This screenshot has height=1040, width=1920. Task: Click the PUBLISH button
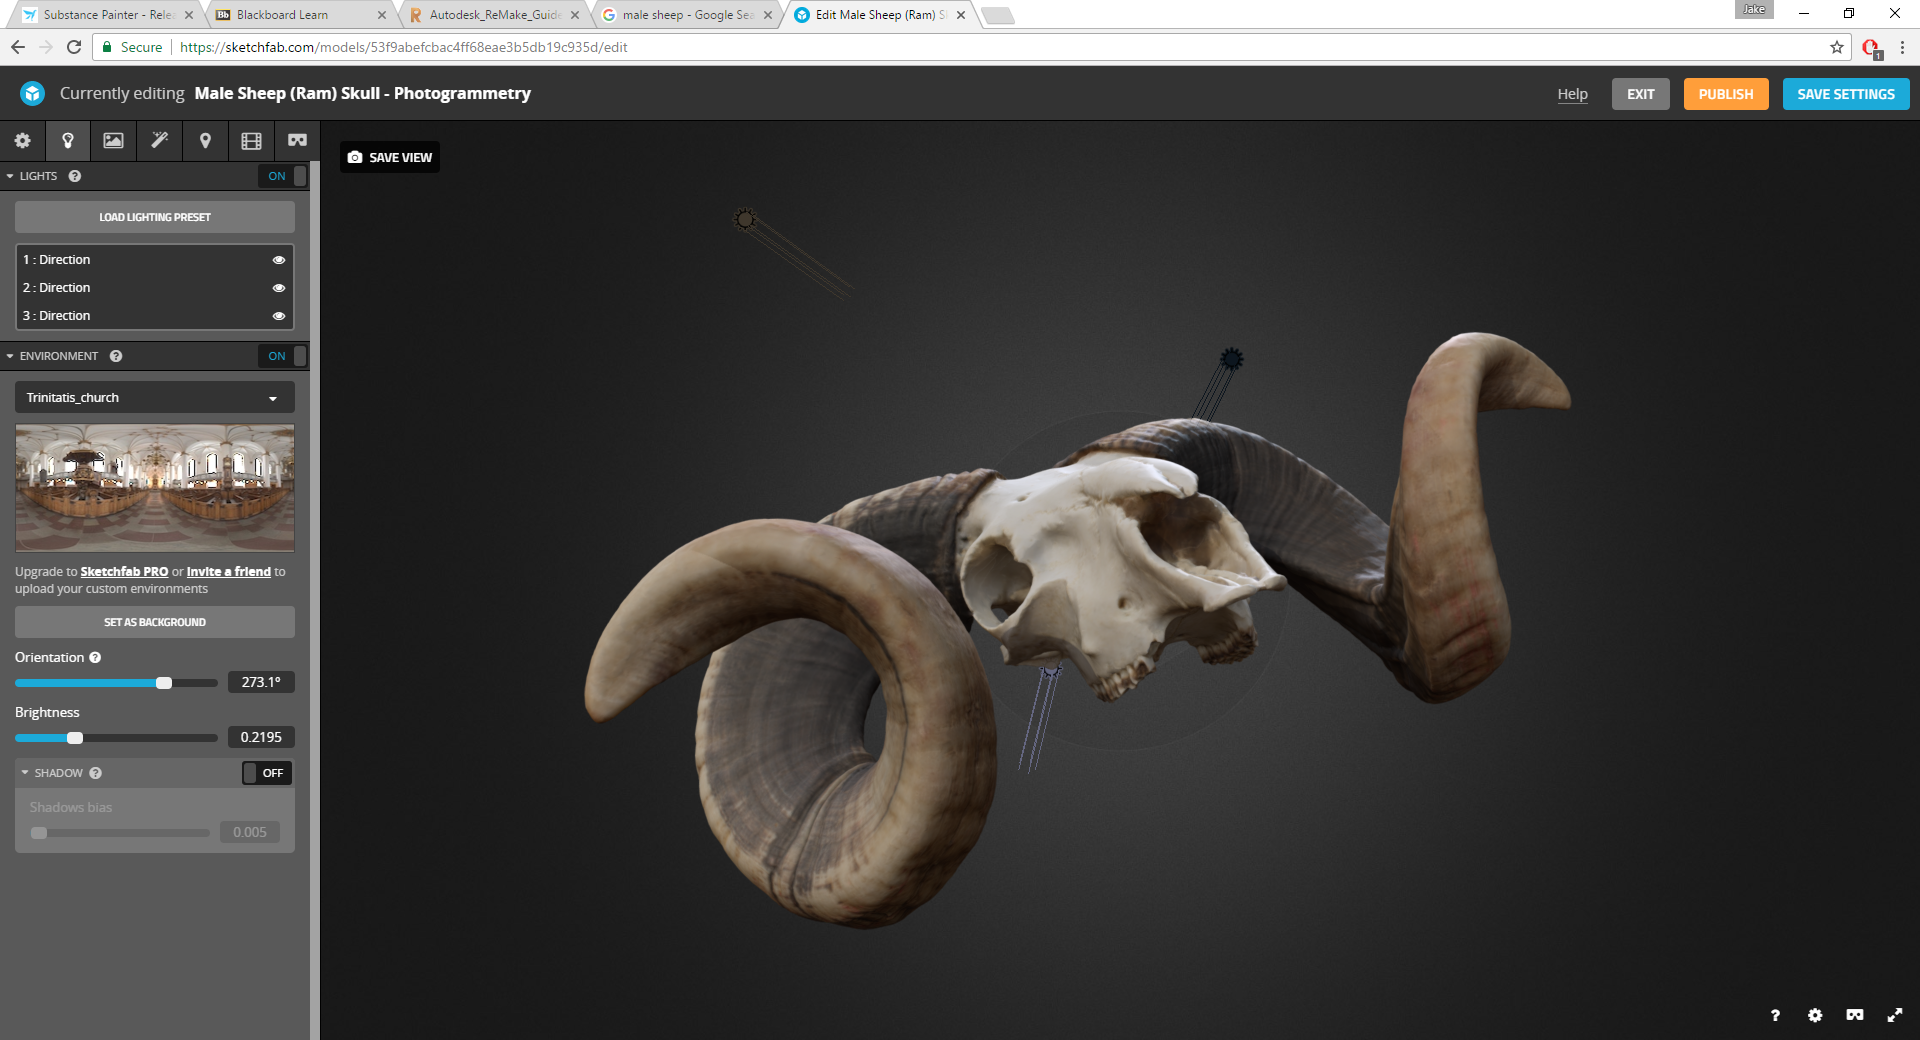(1725, 93)
